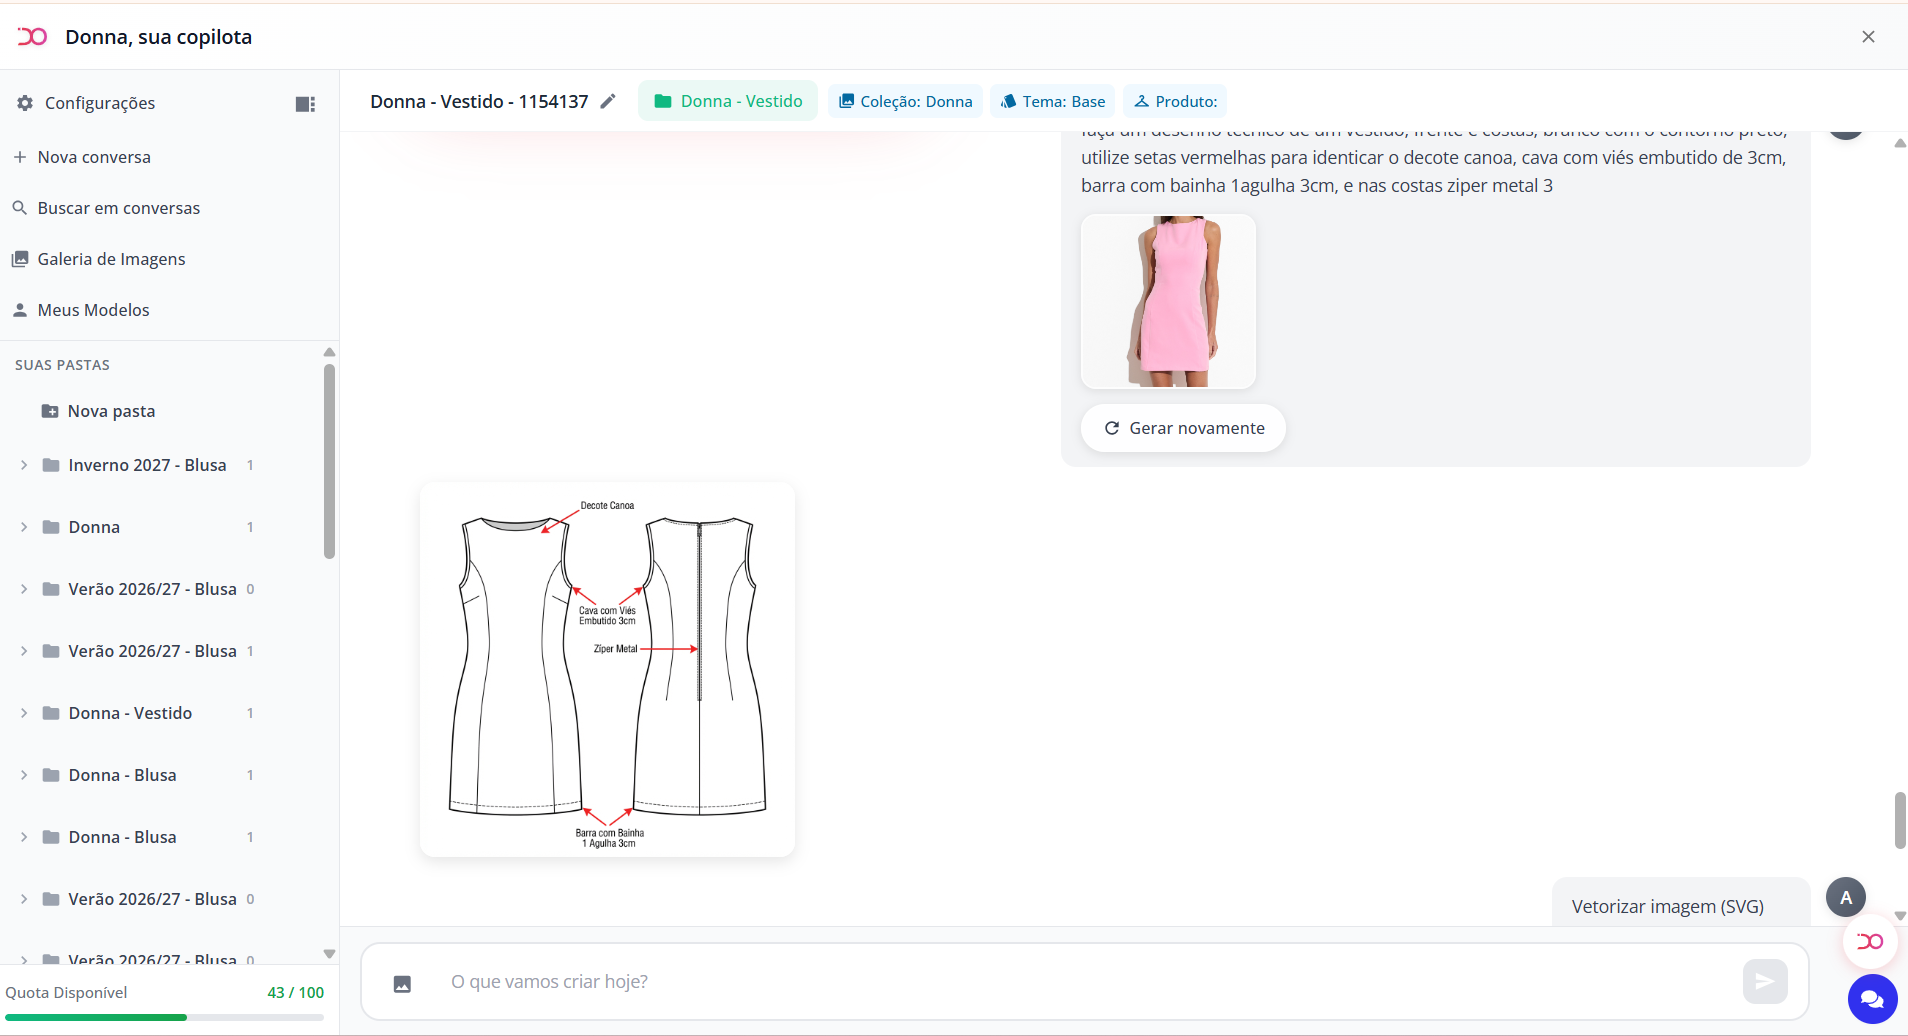This screenshot has height=1036, width=1908.
Task: Collapse sidebar with the panel toggle icon
Action: coord(305,104)
